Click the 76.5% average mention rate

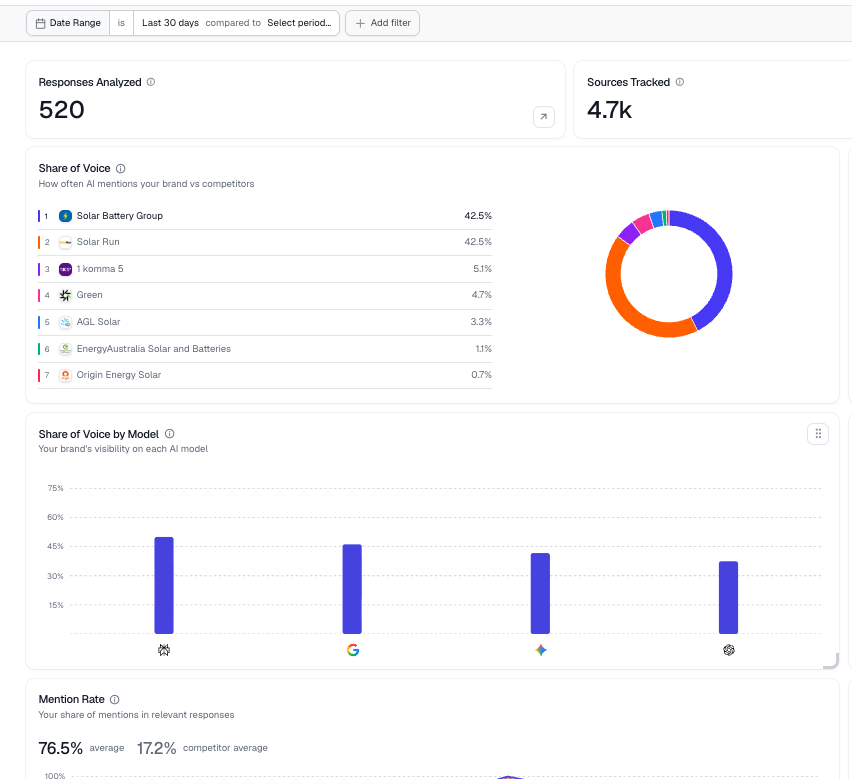click(60, 749)
